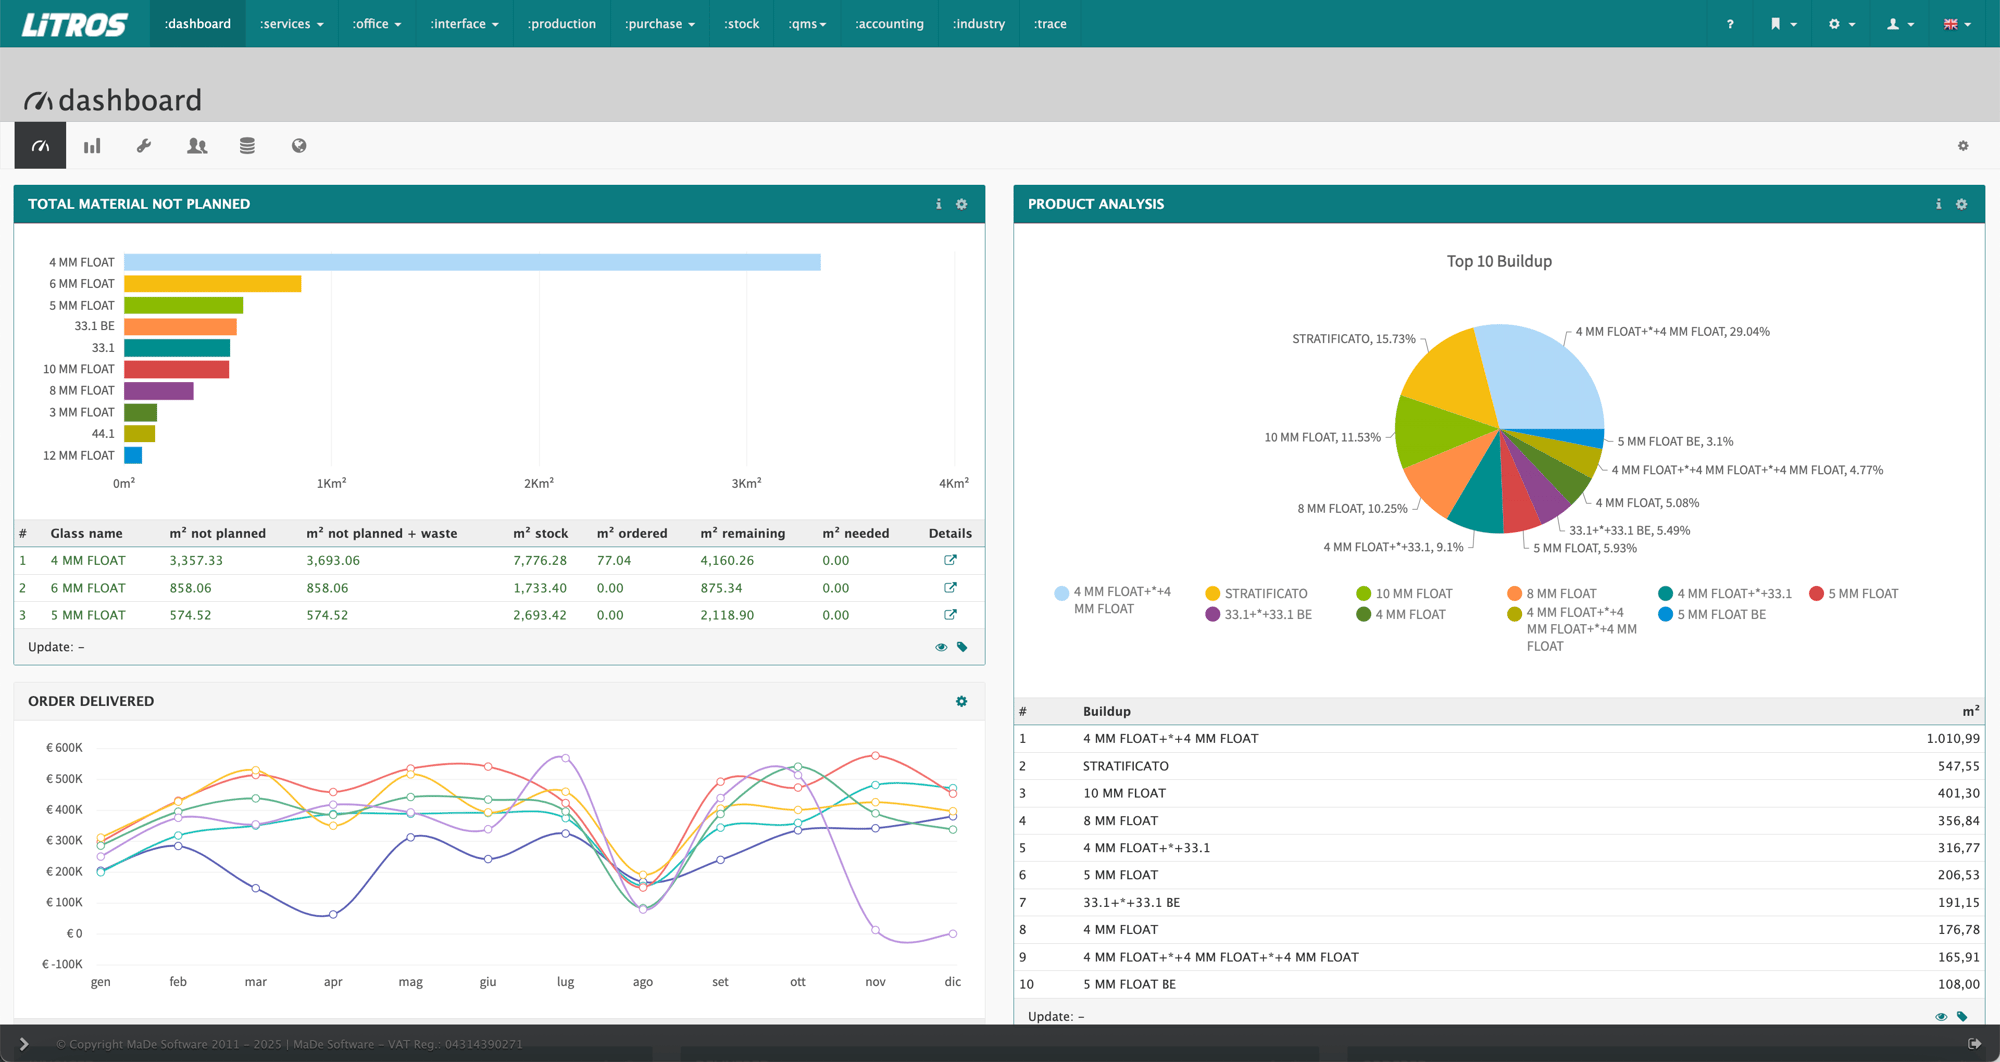Toggle 5 MM FLOAT BE legend entry
Viewport: 2000px width, 1062px height.
pos(1712,615)
